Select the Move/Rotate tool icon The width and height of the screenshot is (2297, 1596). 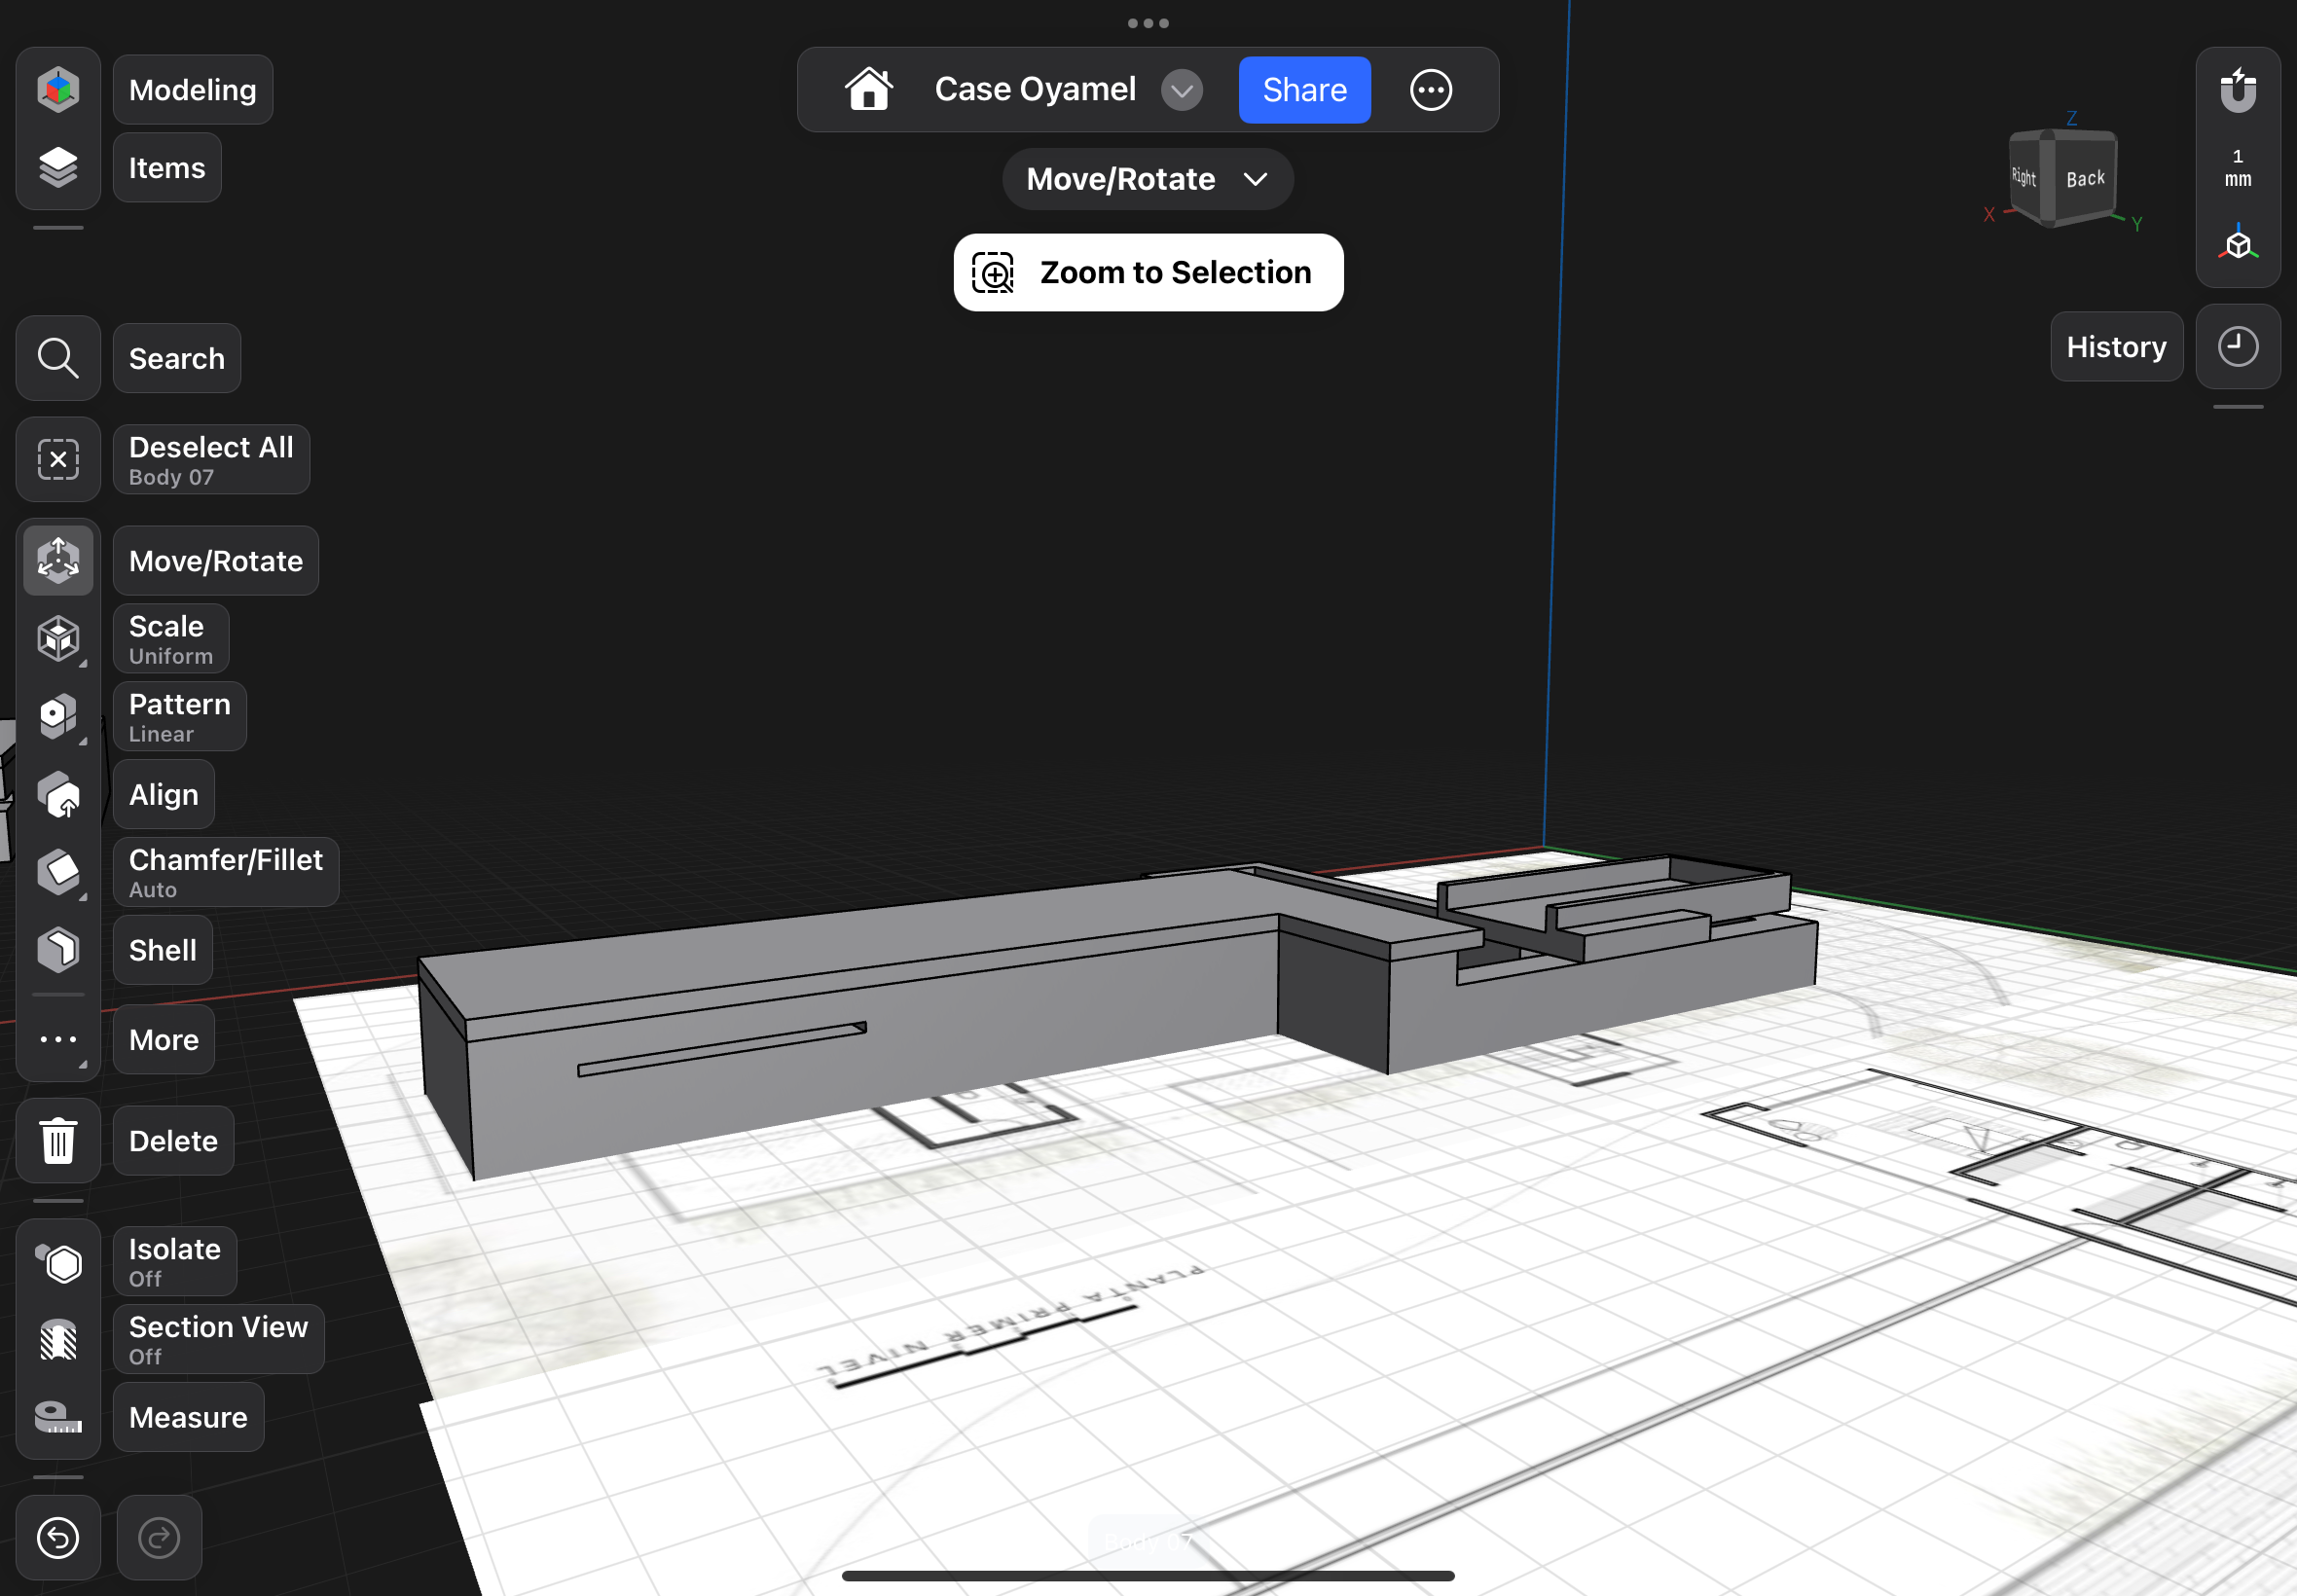pos(58,560)
